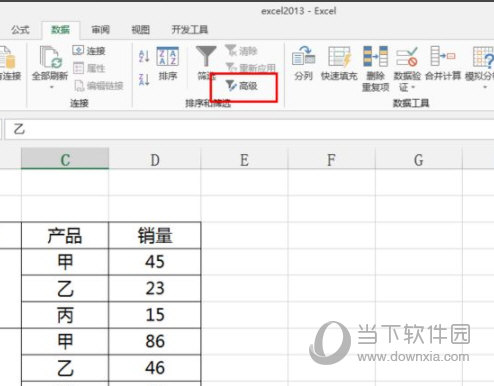
Task: Select the 丙 product cell
Action: (65, 315)
